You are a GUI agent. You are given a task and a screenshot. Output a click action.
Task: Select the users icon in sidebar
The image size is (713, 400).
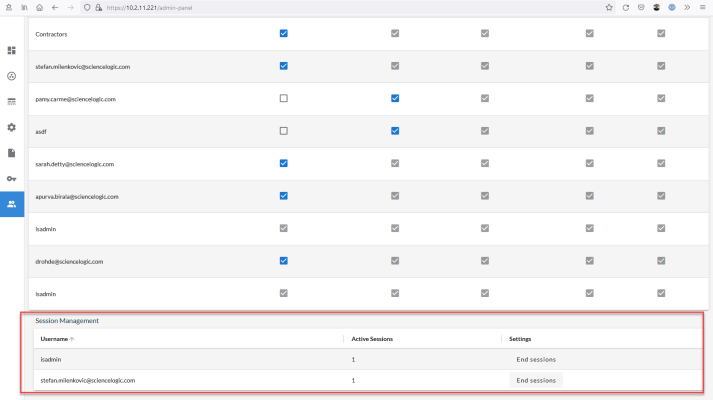pyautogui.click(x=12, y=204)
